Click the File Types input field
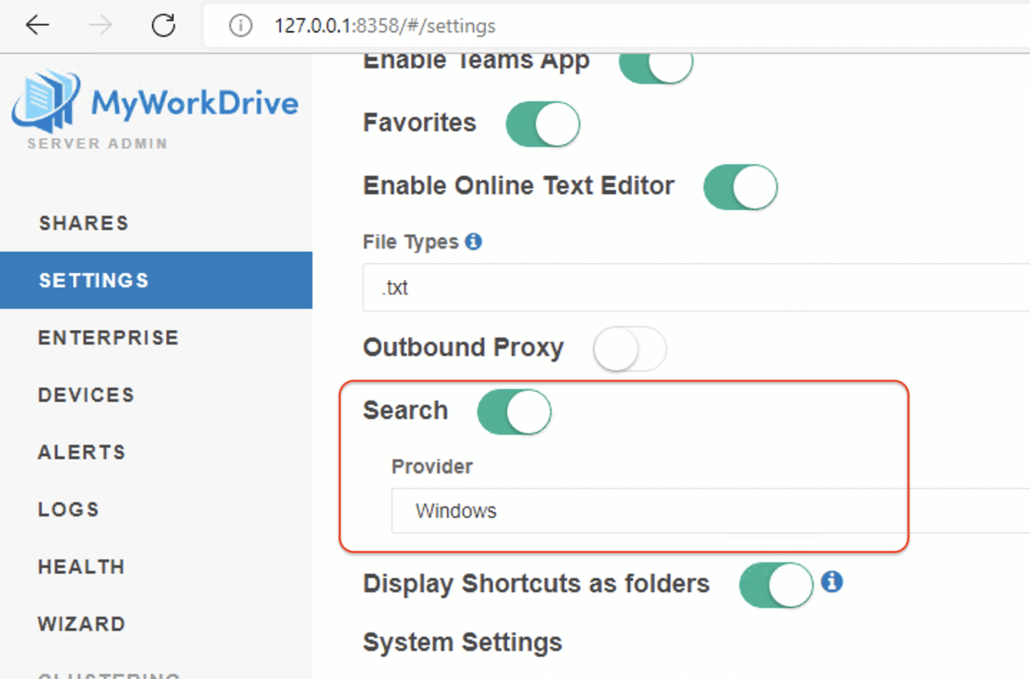Image resolution: width=1030 pixels, height=679 pixels. (690, 288)
